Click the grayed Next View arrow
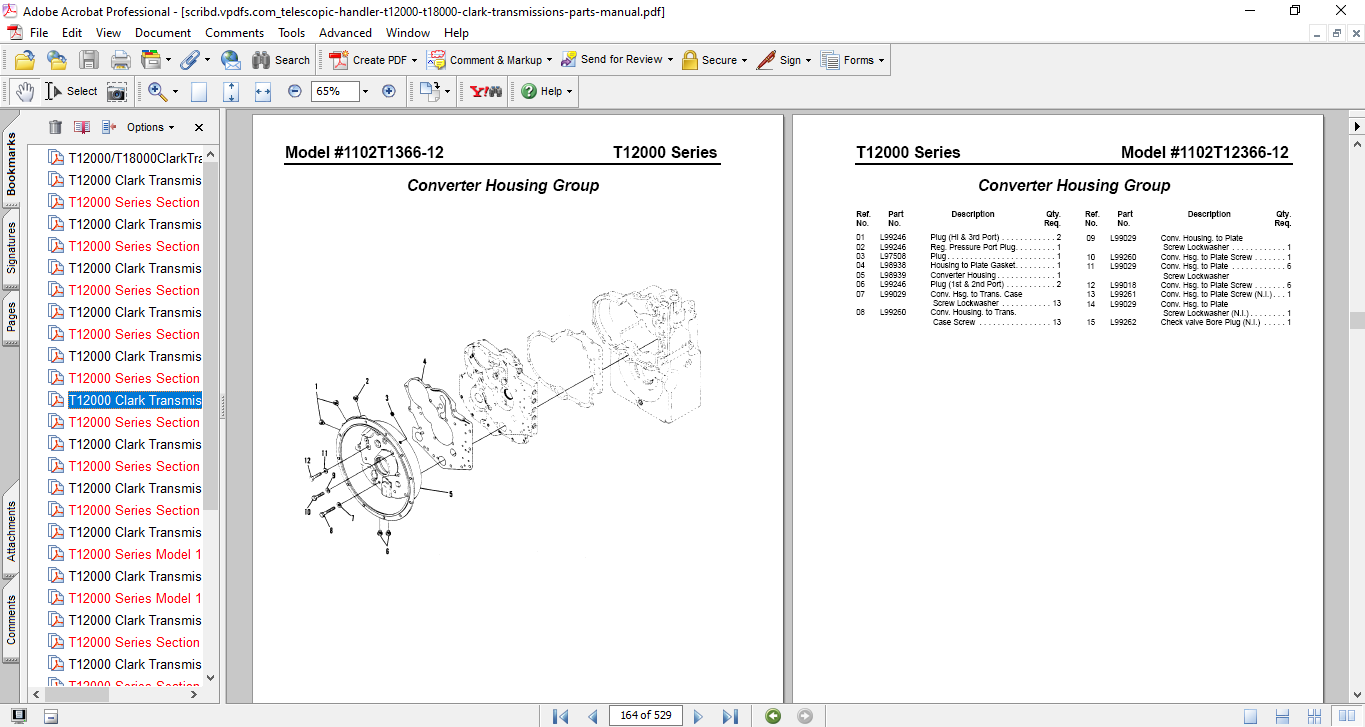 (805, 716)
